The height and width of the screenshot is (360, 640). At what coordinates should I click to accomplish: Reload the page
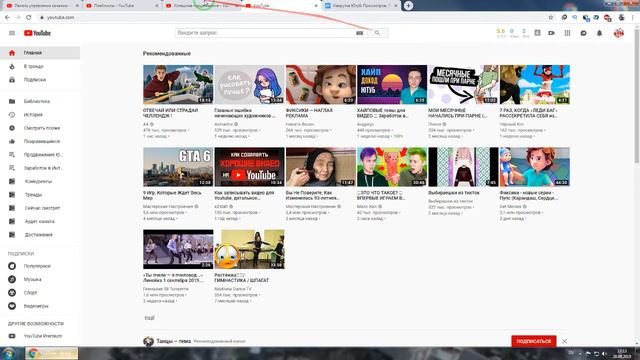tap(29, 18)
